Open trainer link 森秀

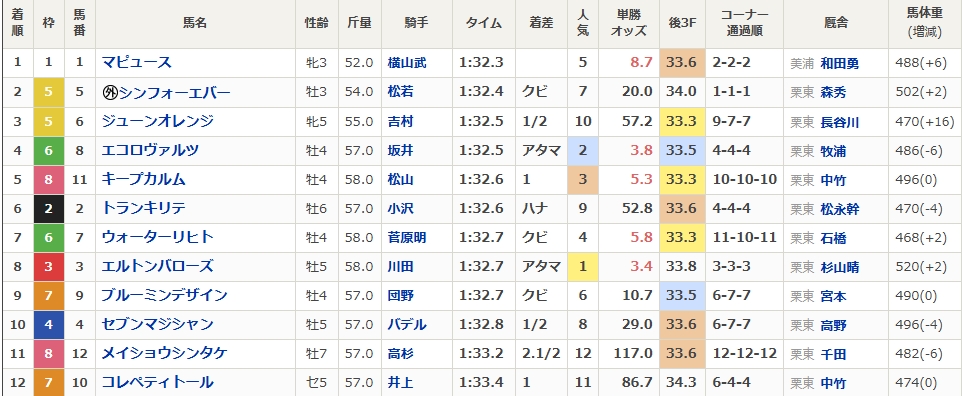(x=833, y=93)
